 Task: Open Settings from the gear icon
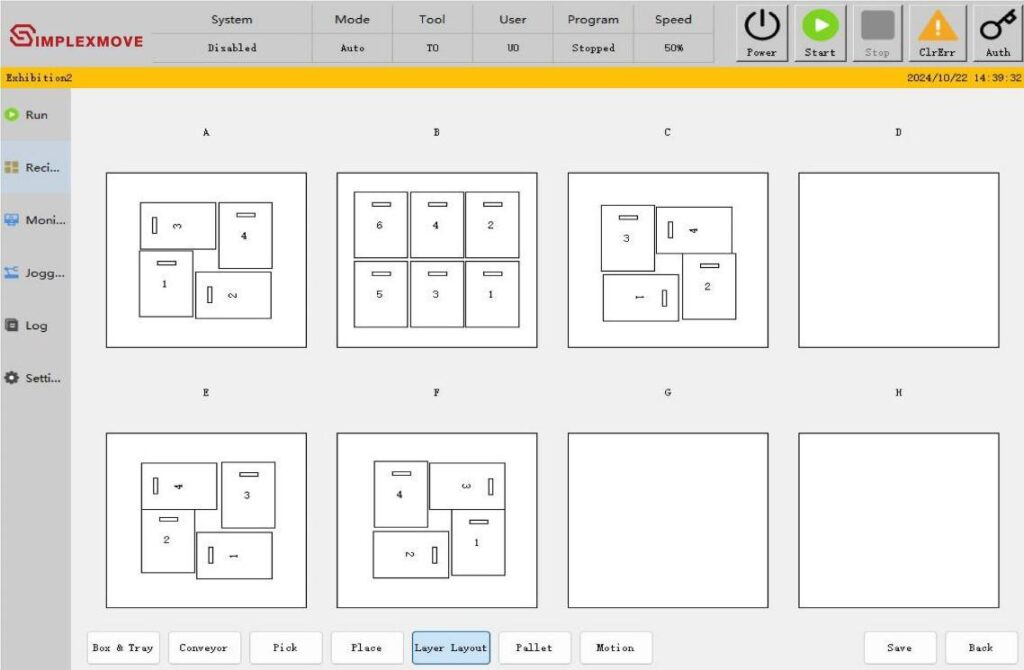[13, 378]
